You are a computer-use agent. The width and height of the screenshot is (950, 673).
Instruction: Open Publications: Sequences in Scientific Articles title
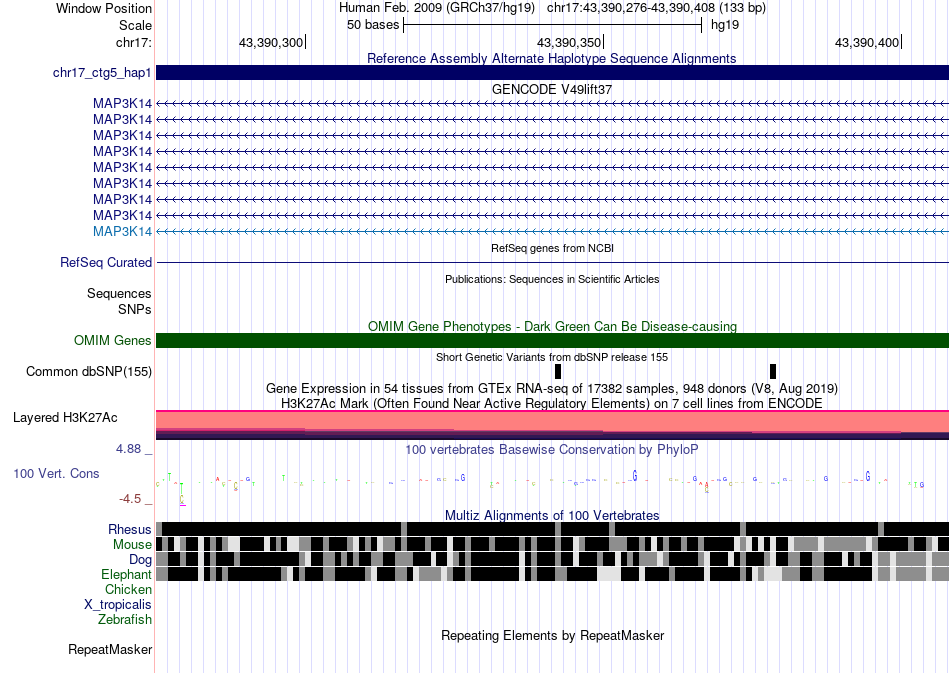pyautogui.click(x=552, y=279)
